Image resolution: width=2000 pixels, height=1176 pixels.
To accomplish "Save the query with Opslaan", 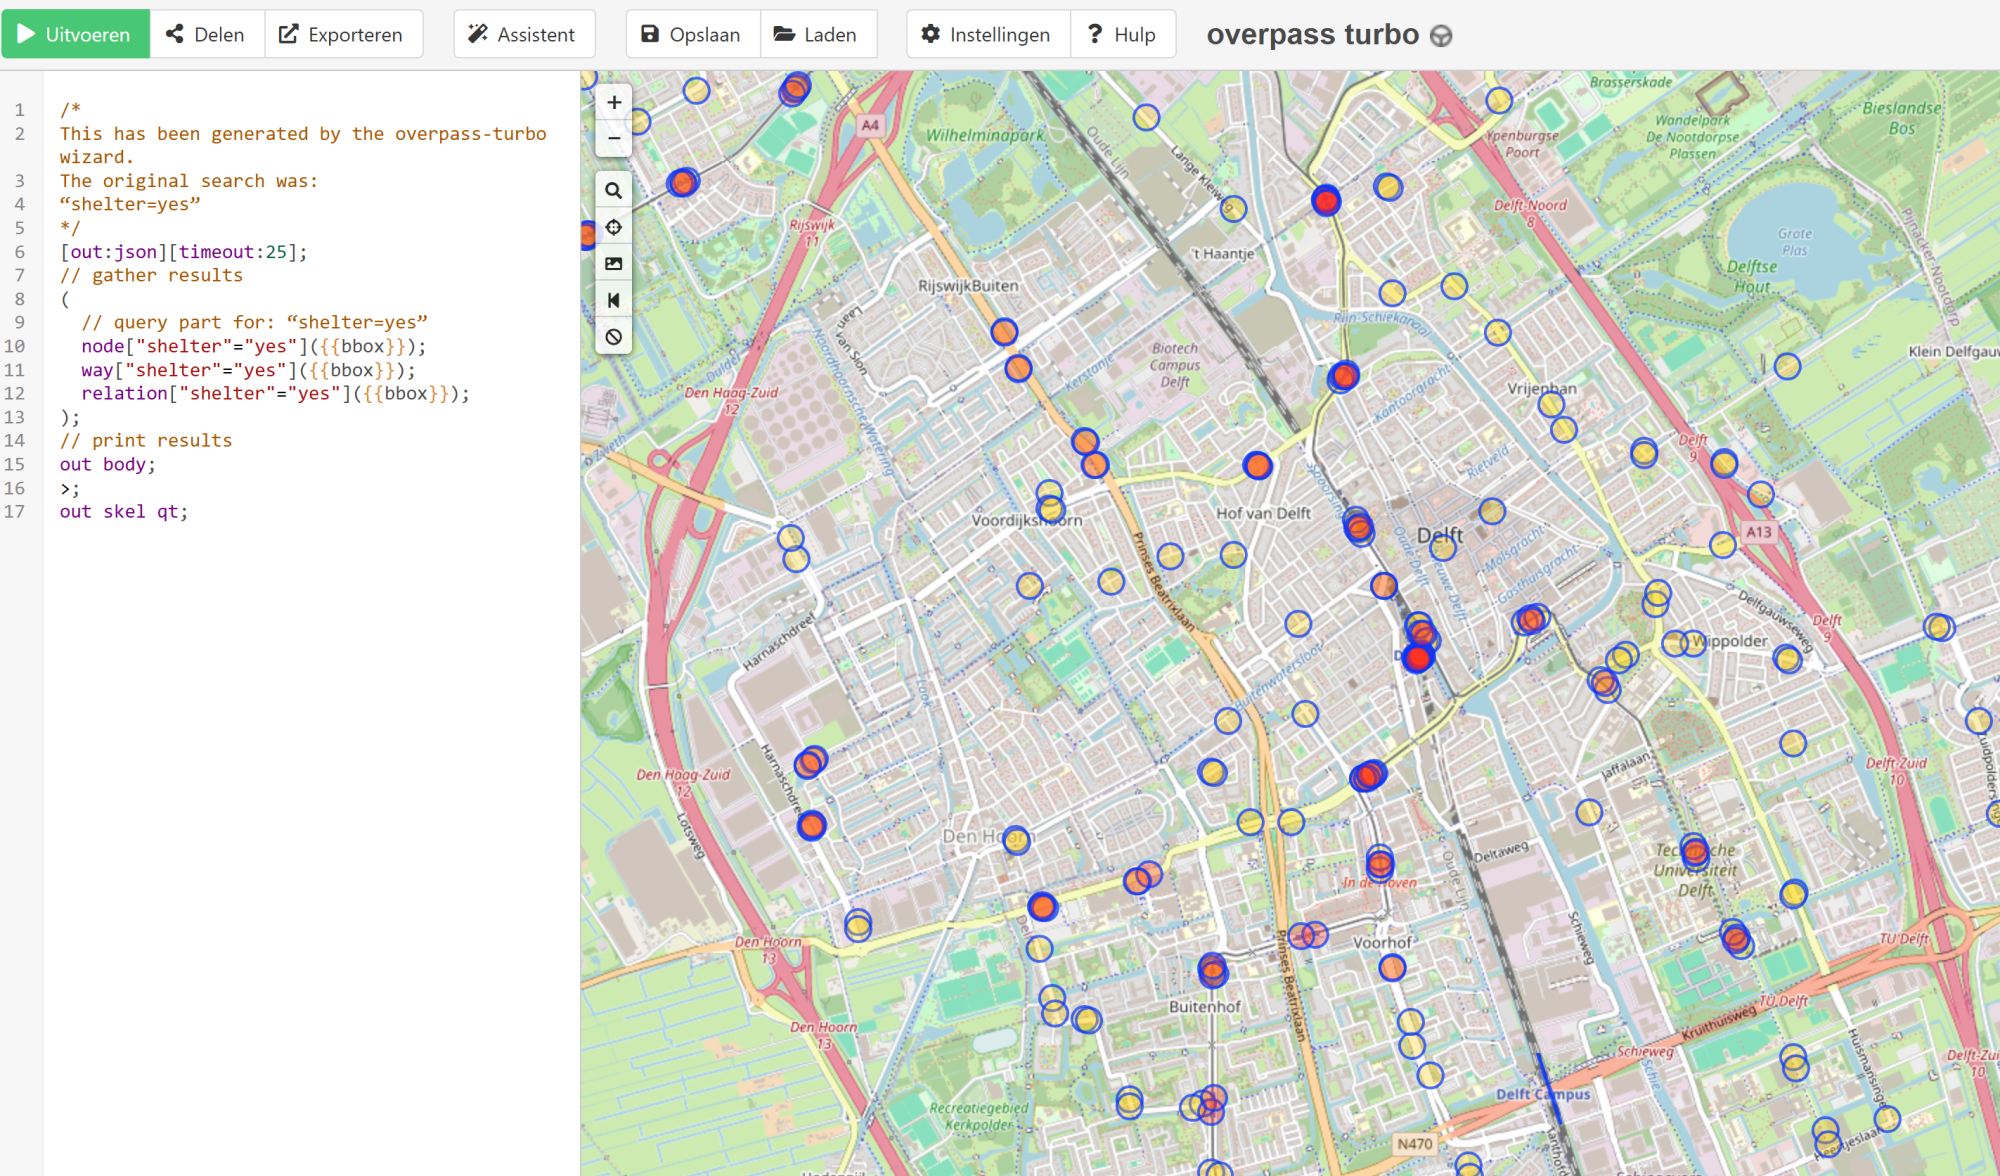I will [693, 34].
